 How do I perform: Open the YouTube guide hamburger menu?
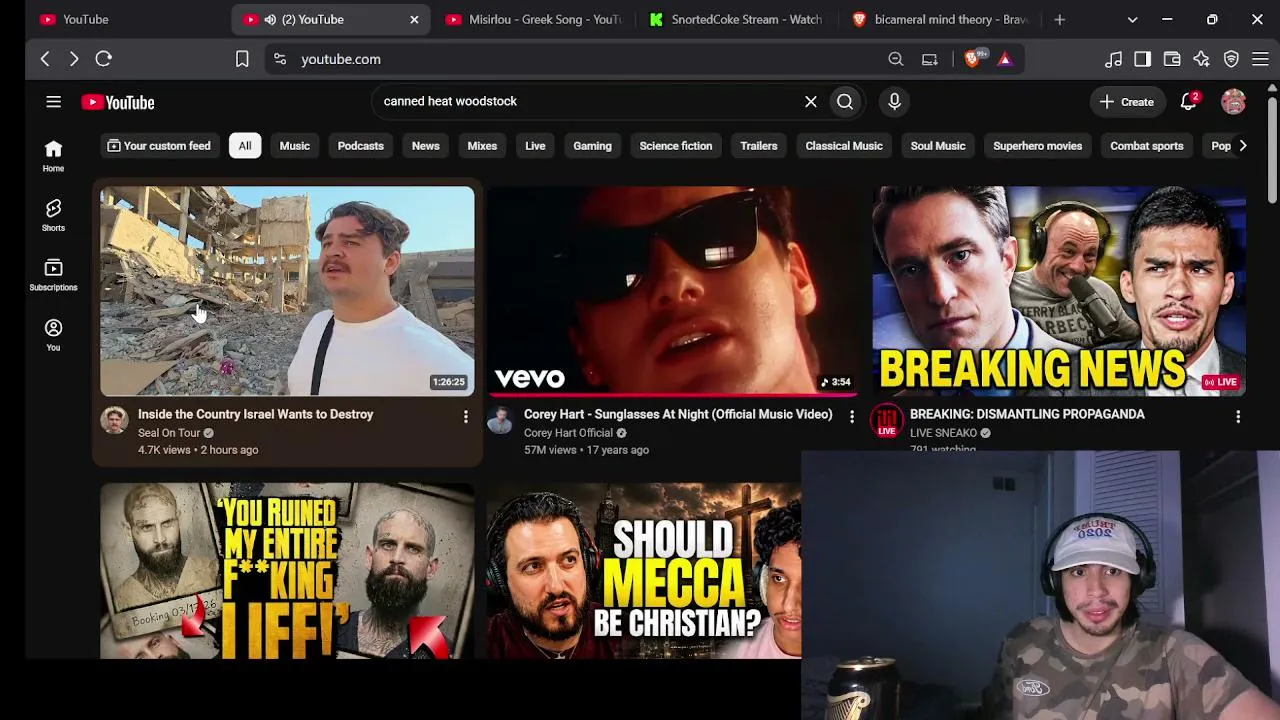[x=54, y=102]
